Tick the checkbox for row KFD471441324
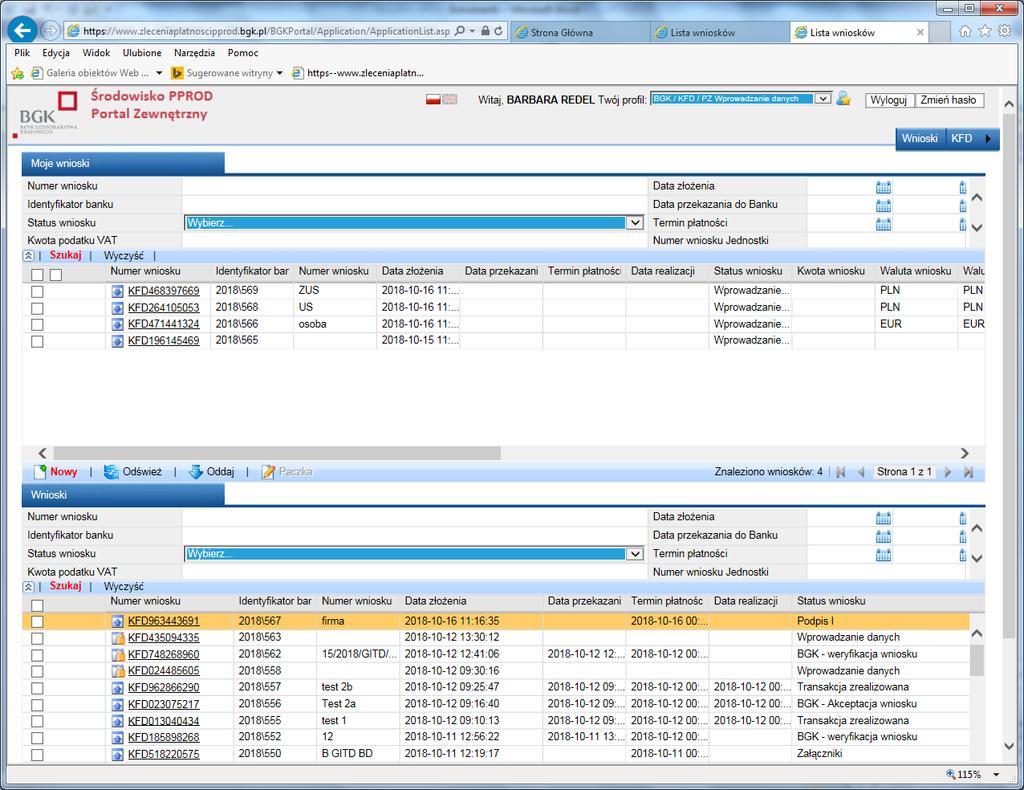 pyautogui.click(x=37, y=324)
